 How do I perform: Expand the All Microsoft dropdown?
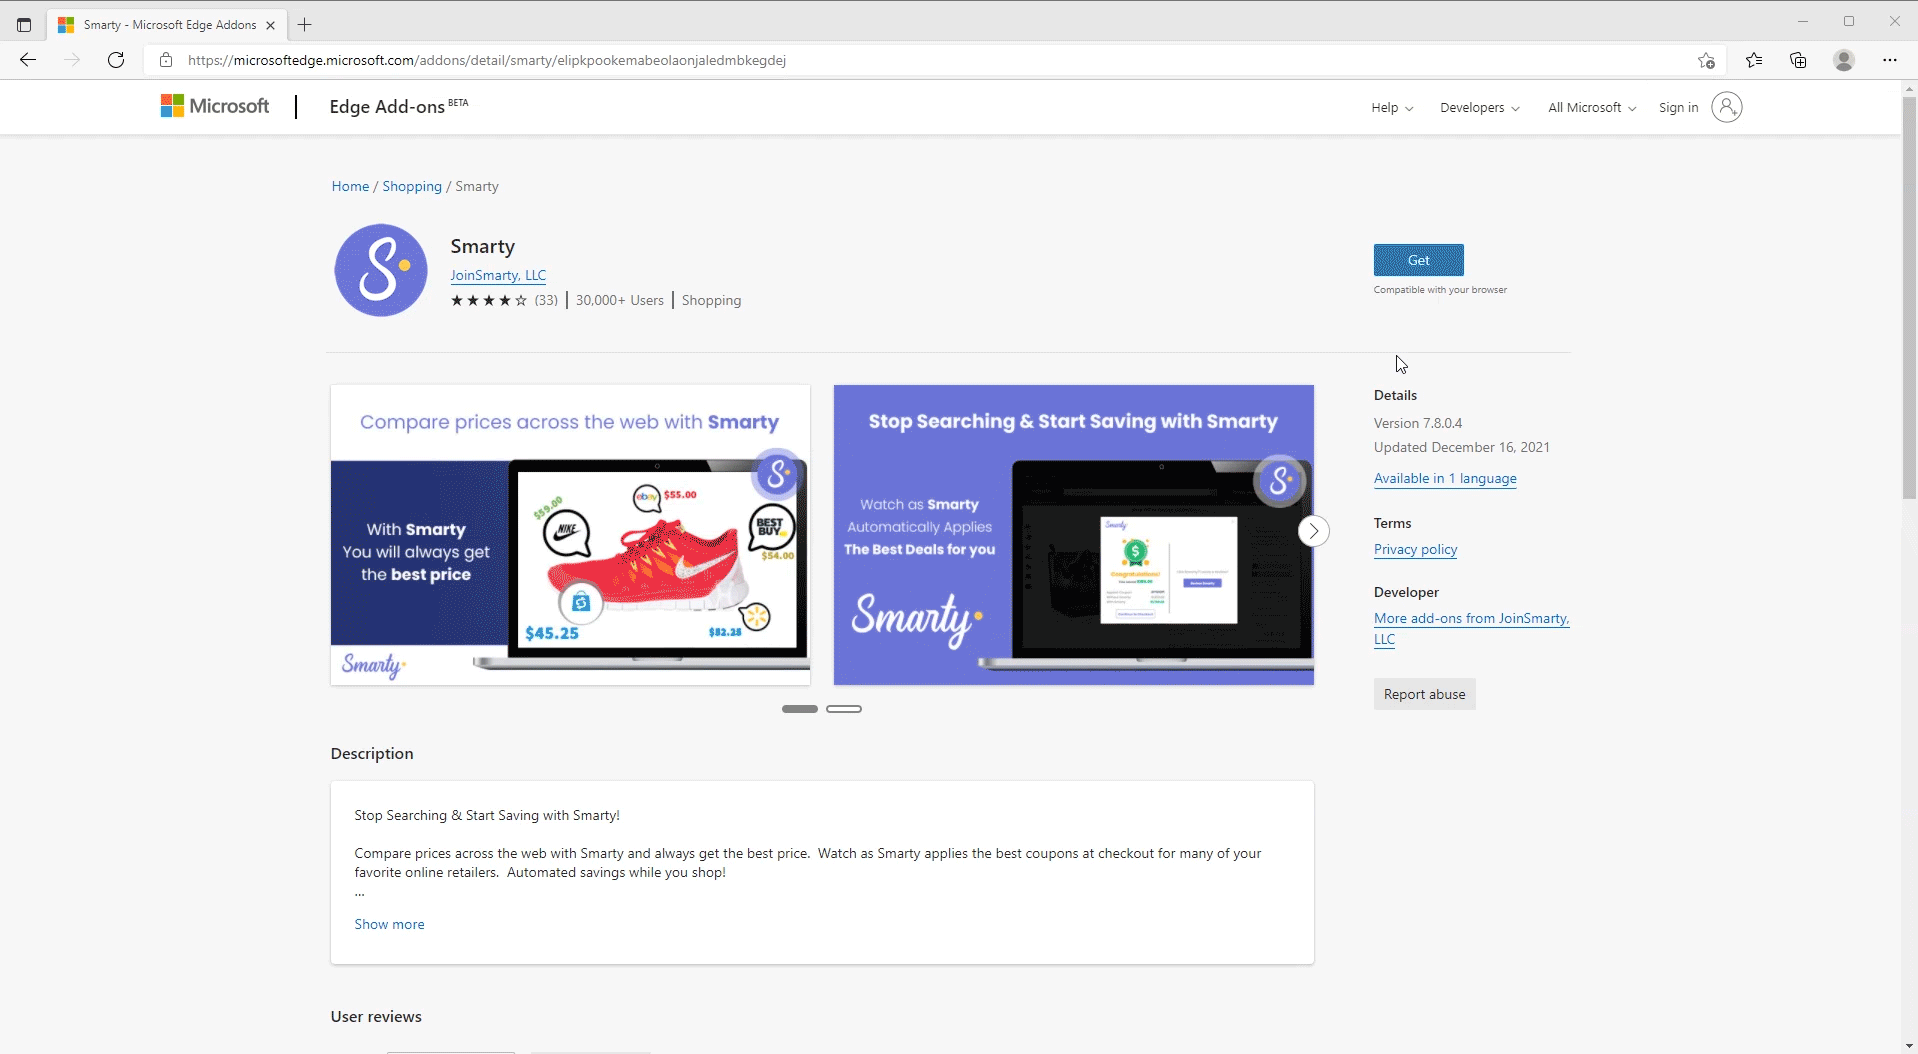coord(1590,107)
